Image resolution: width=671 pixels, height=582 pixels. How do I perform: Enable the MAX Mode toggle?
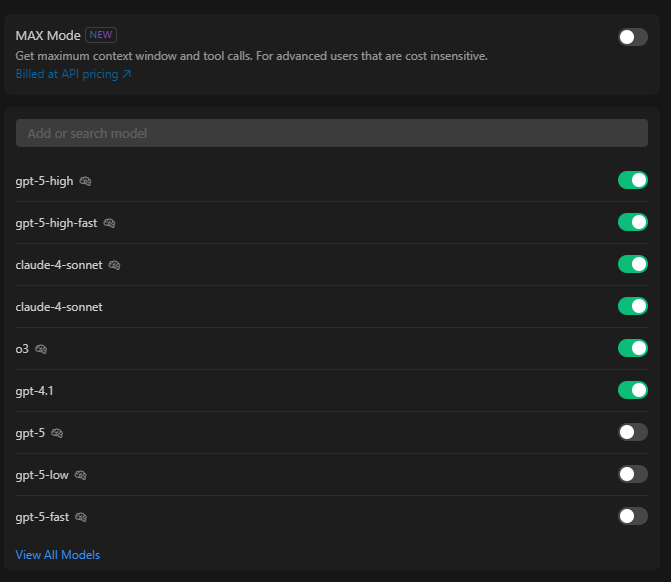(x=632, y=37)
